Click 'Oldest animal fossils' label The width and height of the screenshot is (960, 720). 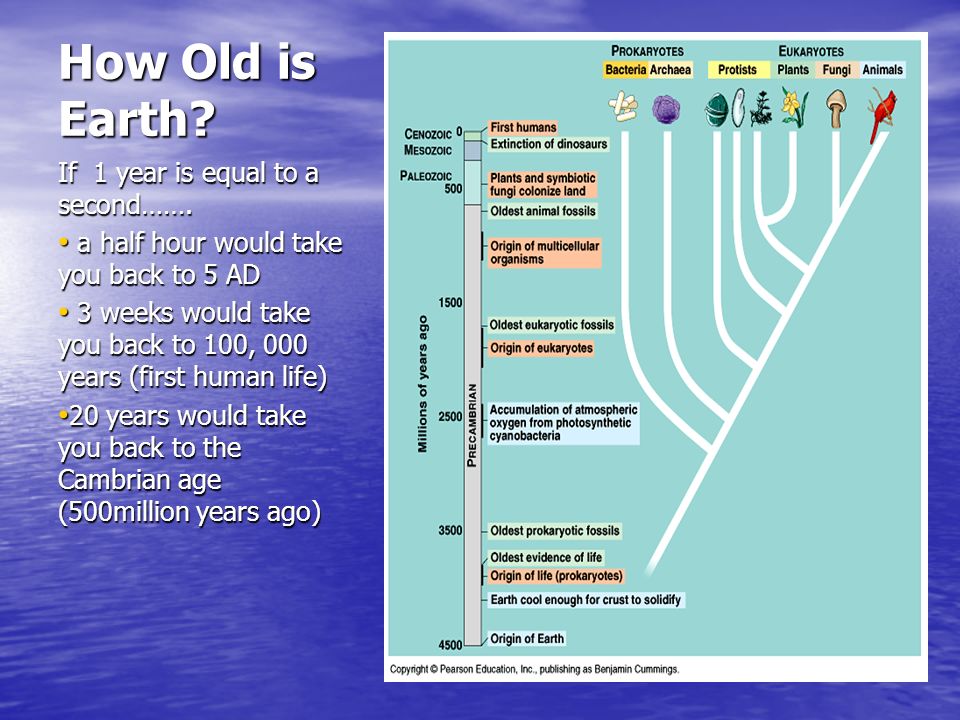click(x=542, y=211)
